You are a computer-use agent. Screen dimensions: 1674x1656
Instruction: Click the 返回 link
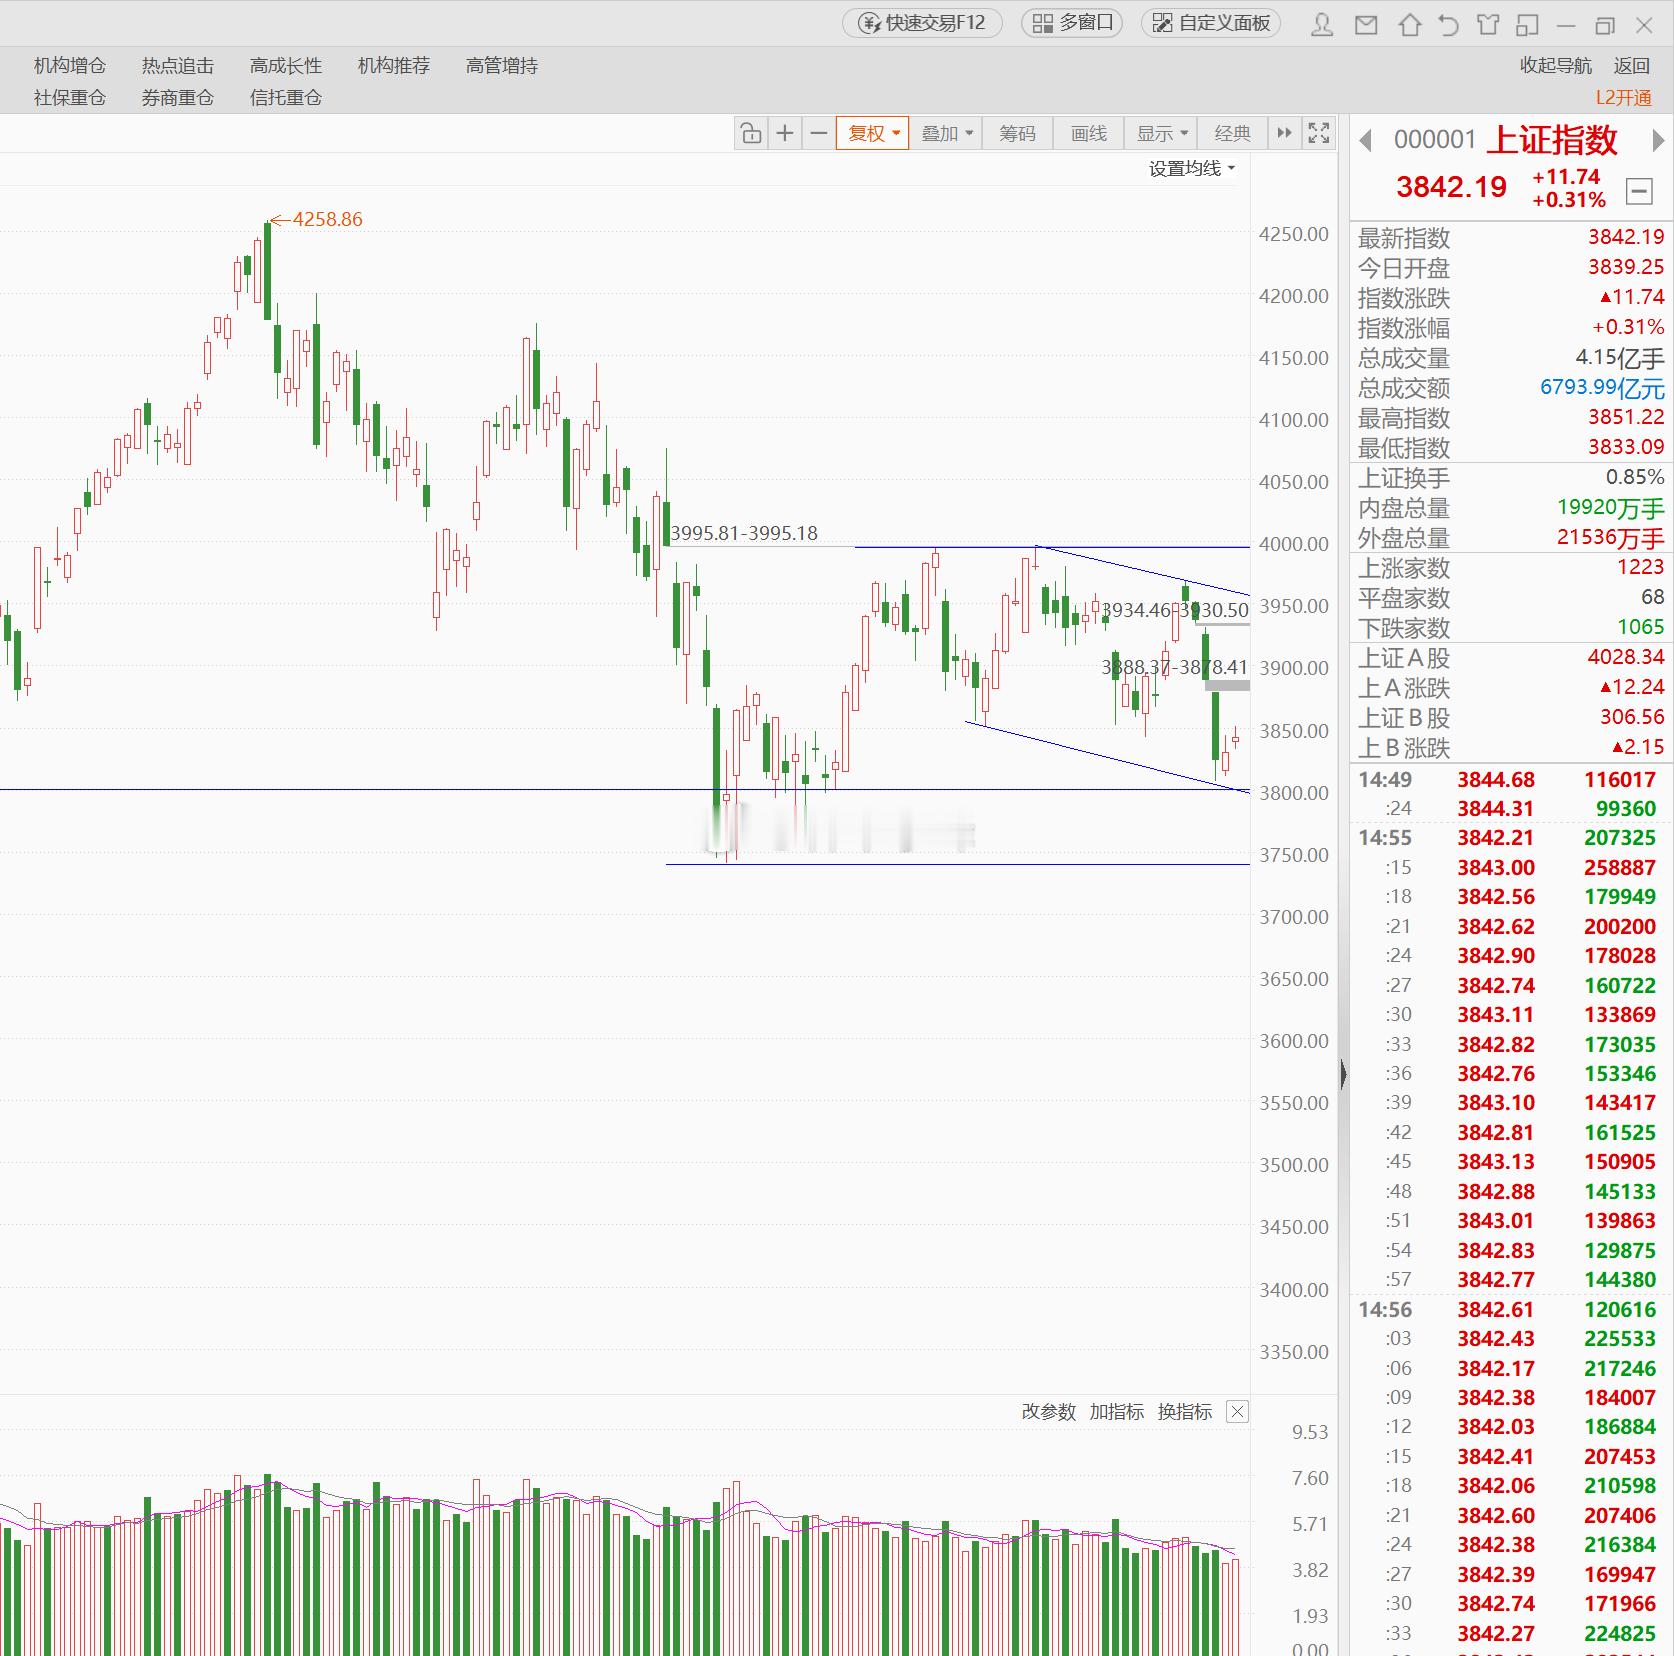point(1631,66)
